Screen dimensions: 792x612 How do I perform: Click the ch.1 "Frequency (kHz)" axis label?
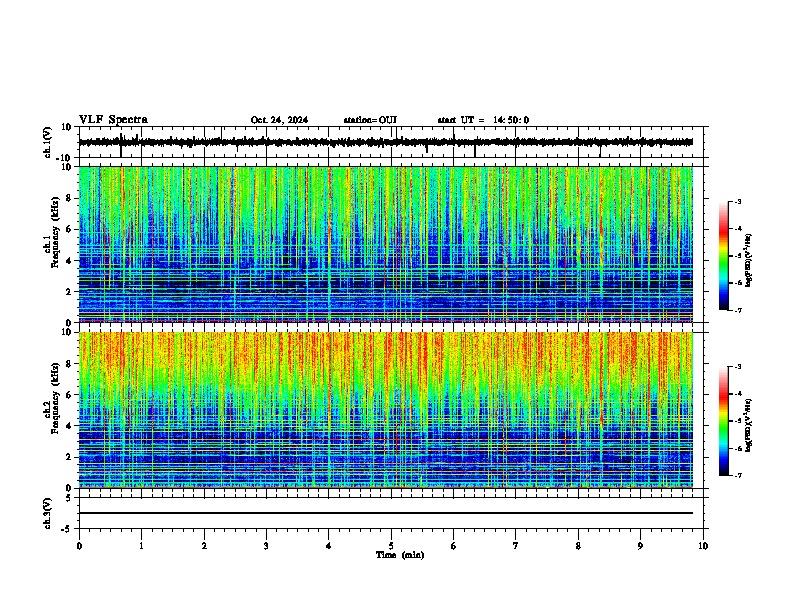[x=55, y=232]
